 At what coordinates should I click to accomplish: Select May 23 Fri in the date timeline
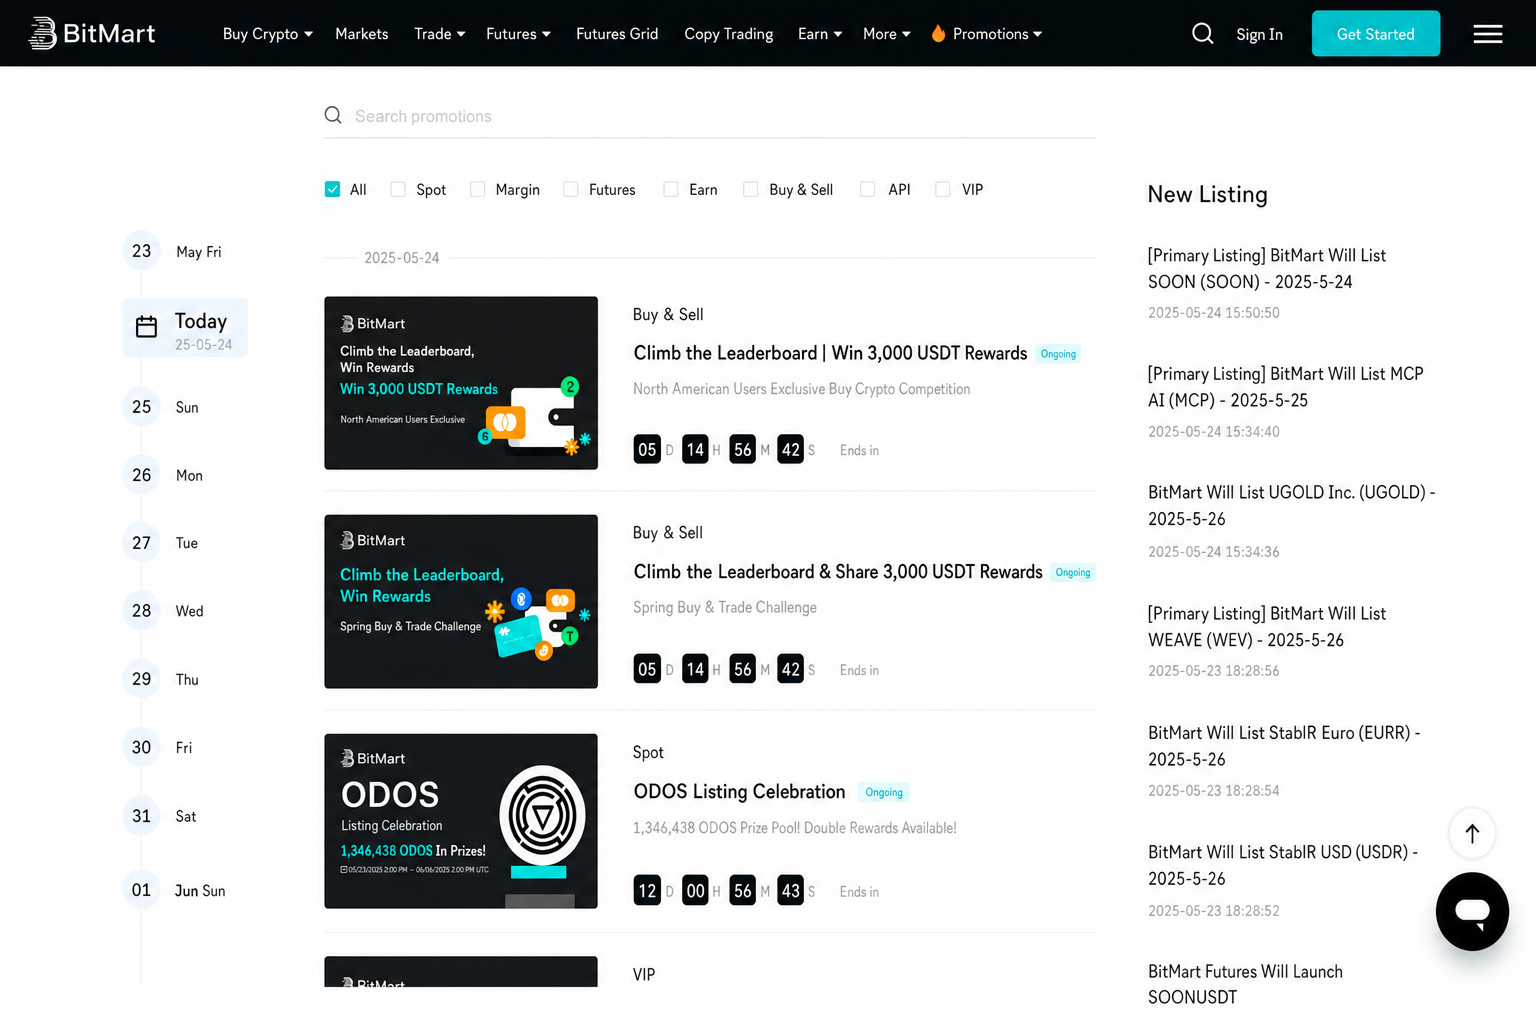tap(173, 251)
